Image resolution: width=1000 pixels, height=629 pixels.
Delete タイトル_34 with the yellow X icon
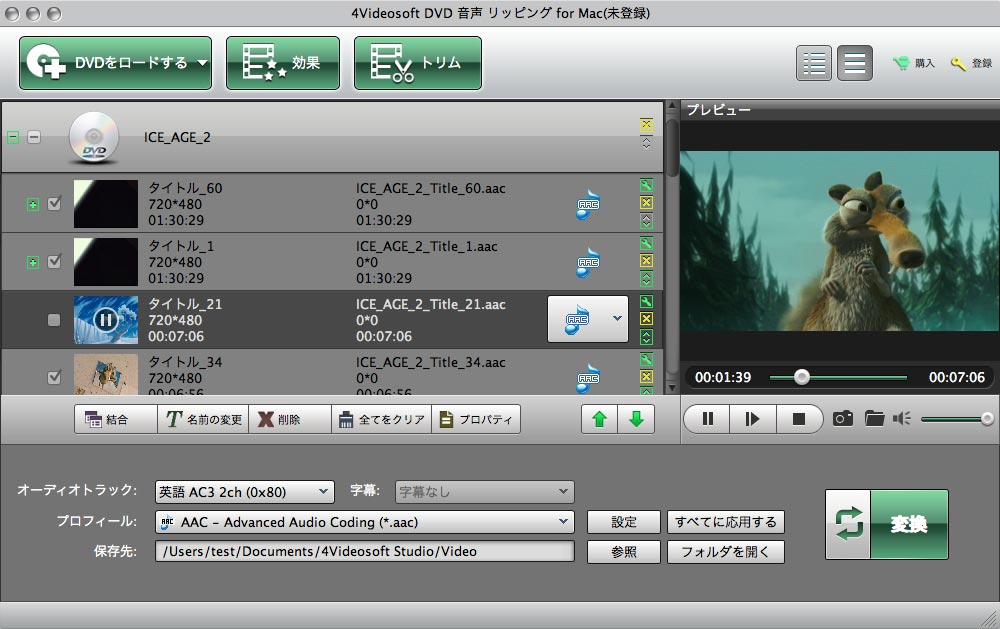click(x=646, y=376)
